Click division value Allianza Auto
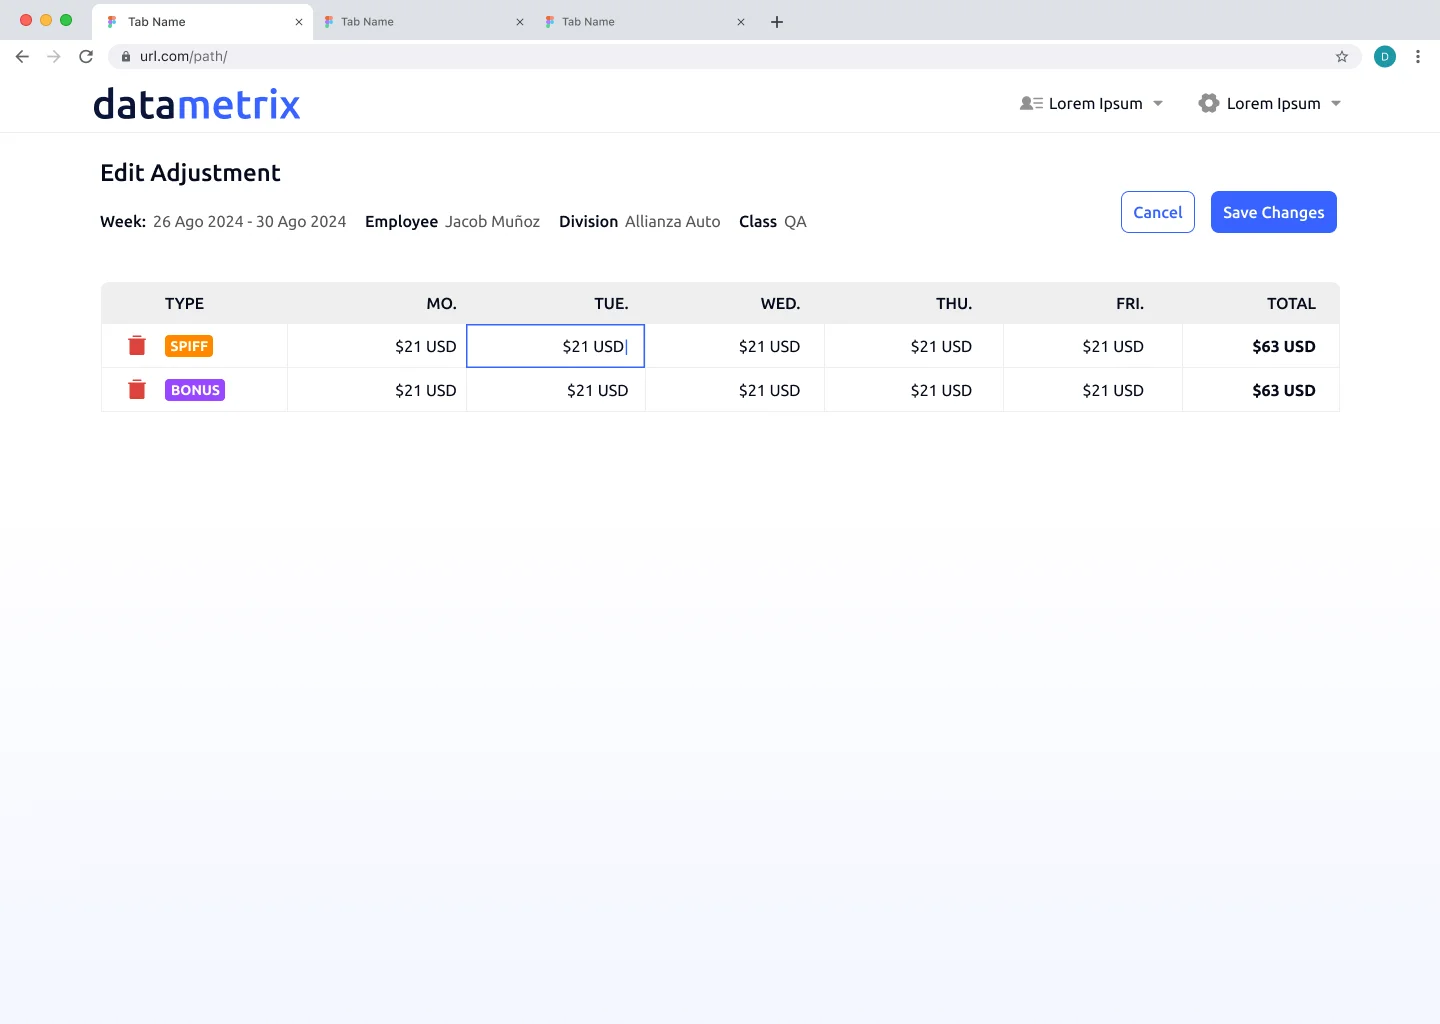The width and height of the screenshot is (1440, 1024). (x=673, y=222)
